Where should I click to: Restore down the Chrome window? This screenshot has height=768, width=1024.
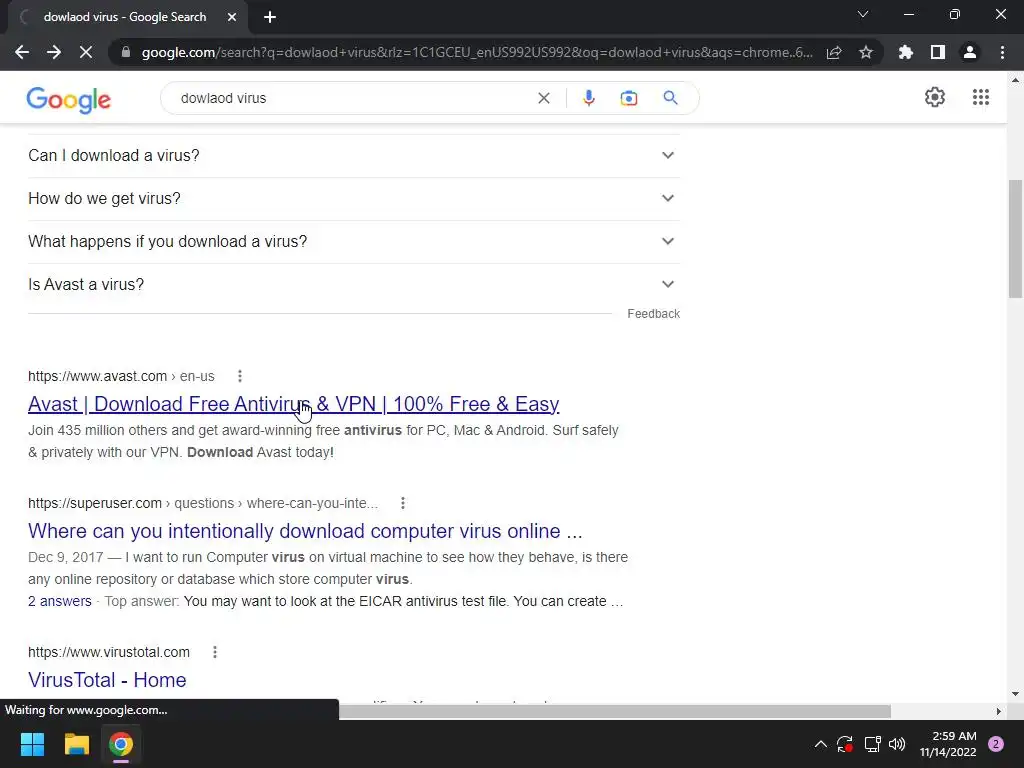(x=955, y=14)
